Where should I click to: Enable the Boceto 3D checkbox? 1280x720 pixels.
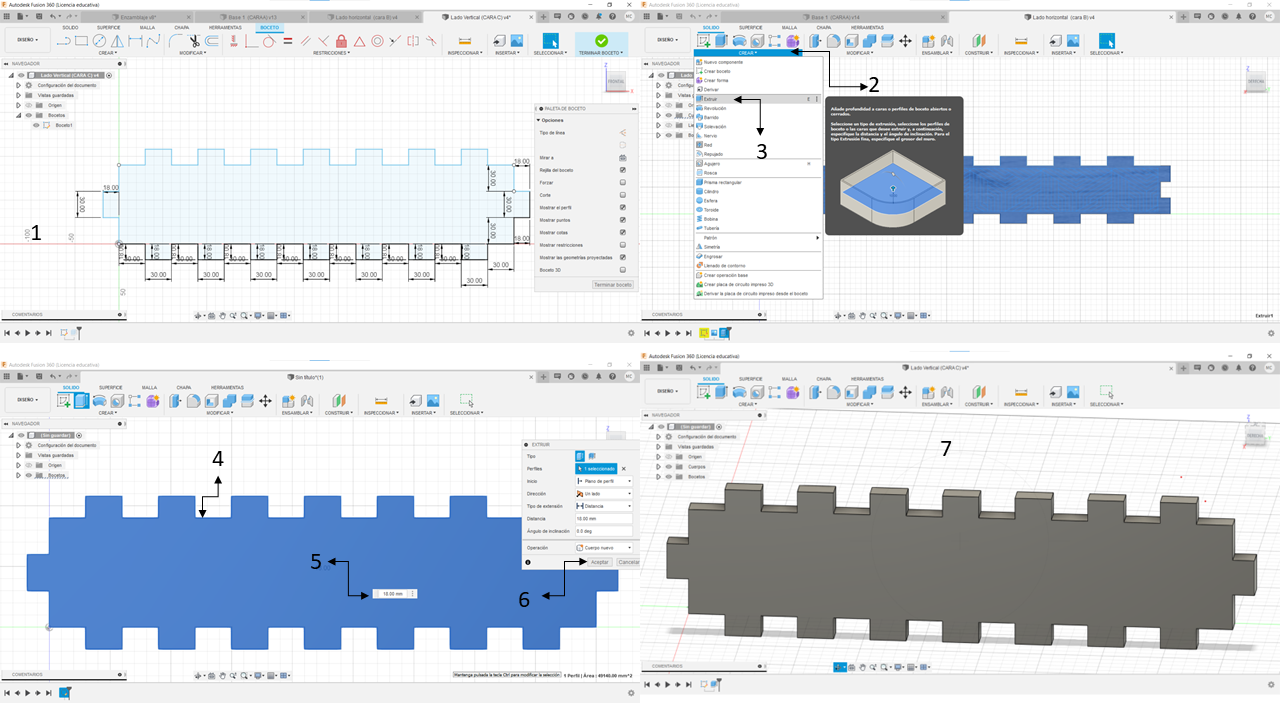click(x=623, y=270)
